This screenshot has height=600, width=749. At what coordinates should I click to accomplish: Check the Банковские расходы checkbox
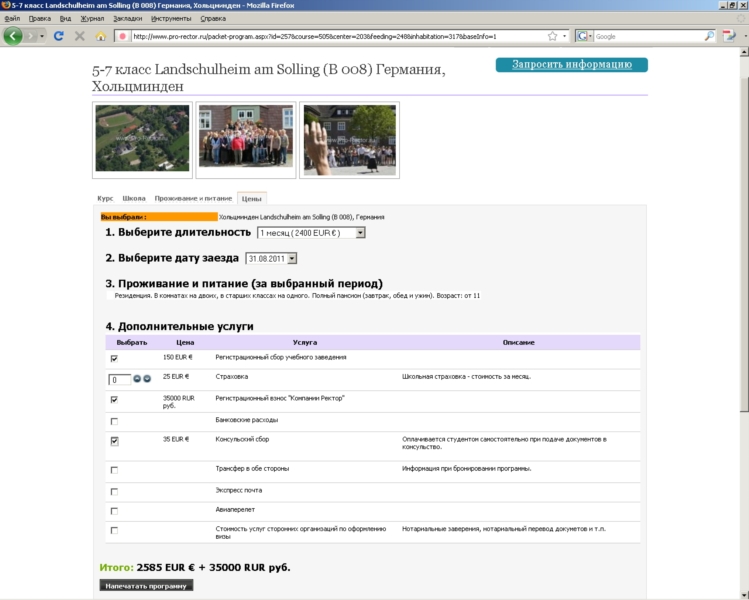(114, 421)
